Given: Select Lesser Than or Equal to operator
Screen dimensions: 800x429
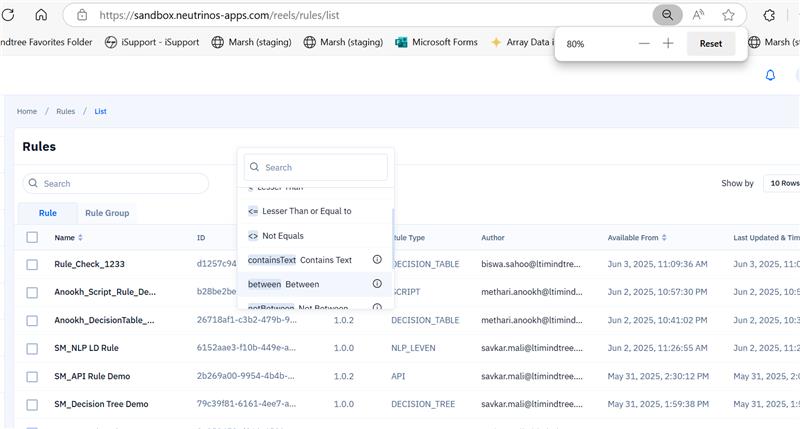Looking at the screenshot, I should tap(315, 211).
